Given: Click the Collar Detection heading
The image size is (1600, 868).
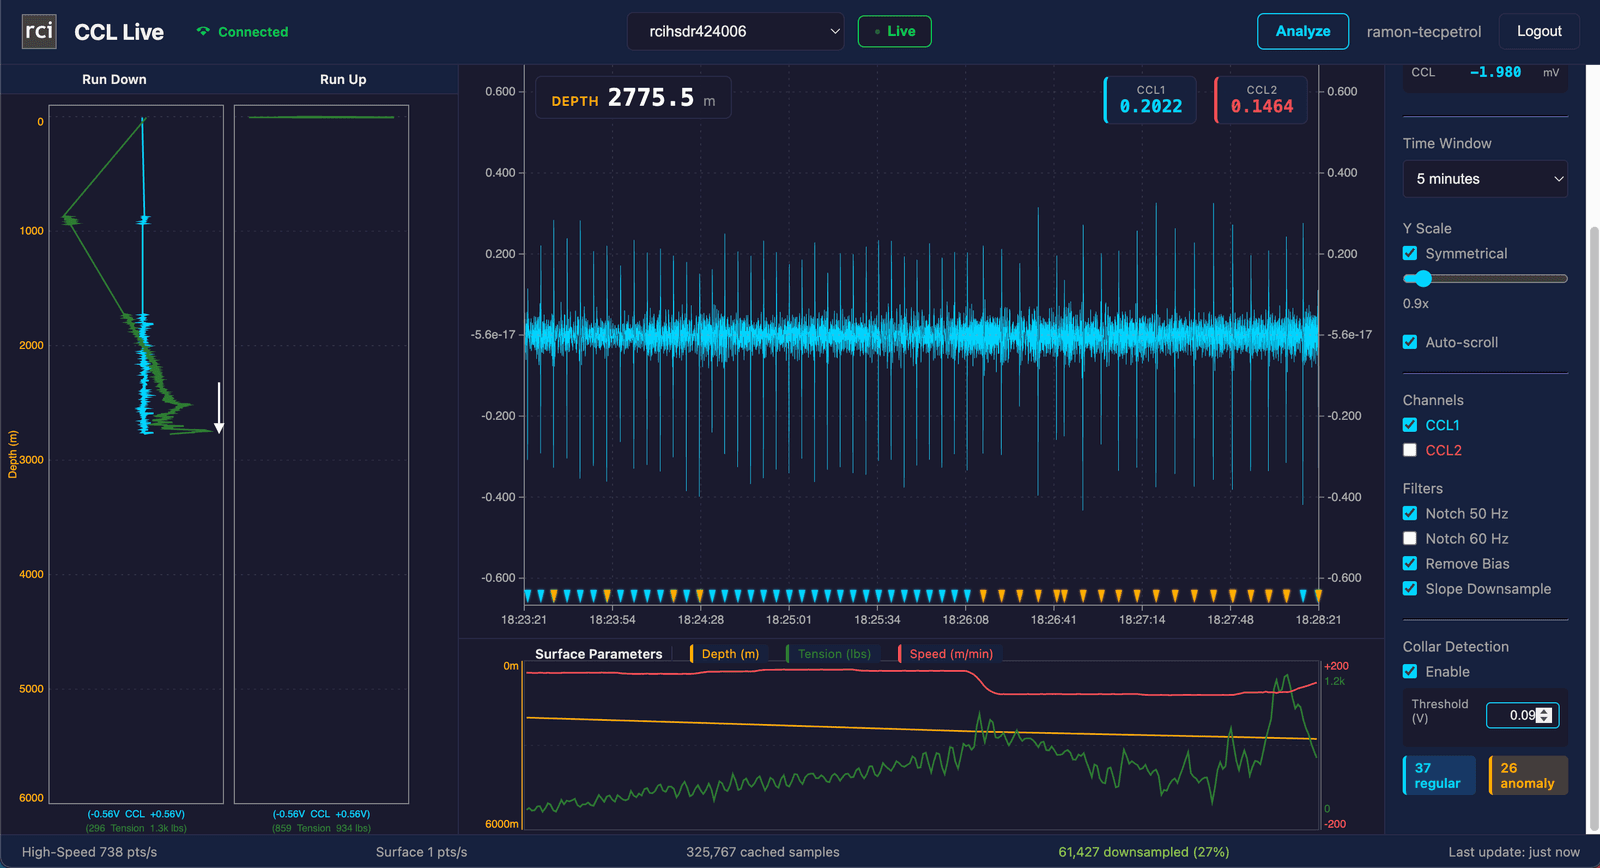Looking at the screenshot, I should (1455, 647).
